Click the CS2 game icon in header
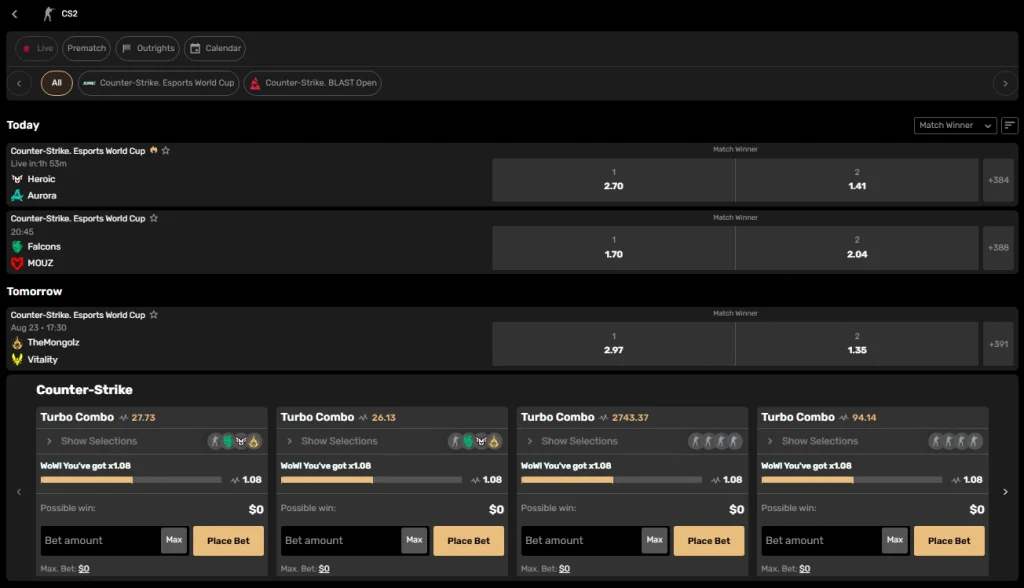This screenshot has height=588, width=1024. [48, 14]
